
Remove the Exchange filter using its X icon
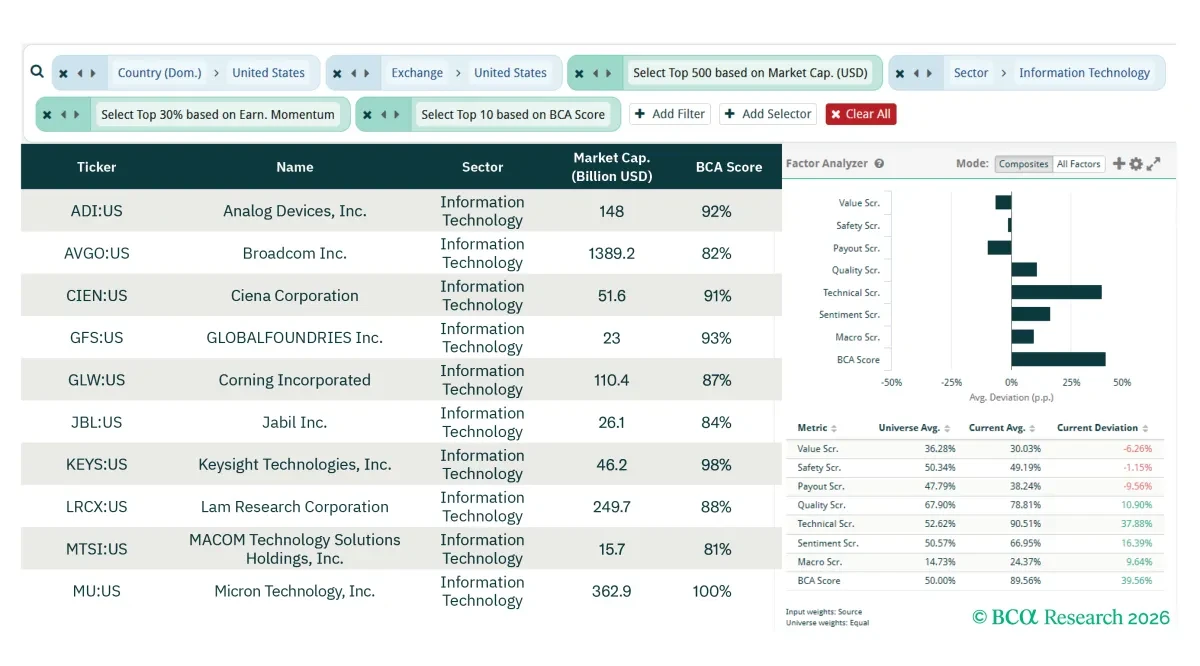pos(337,73)
